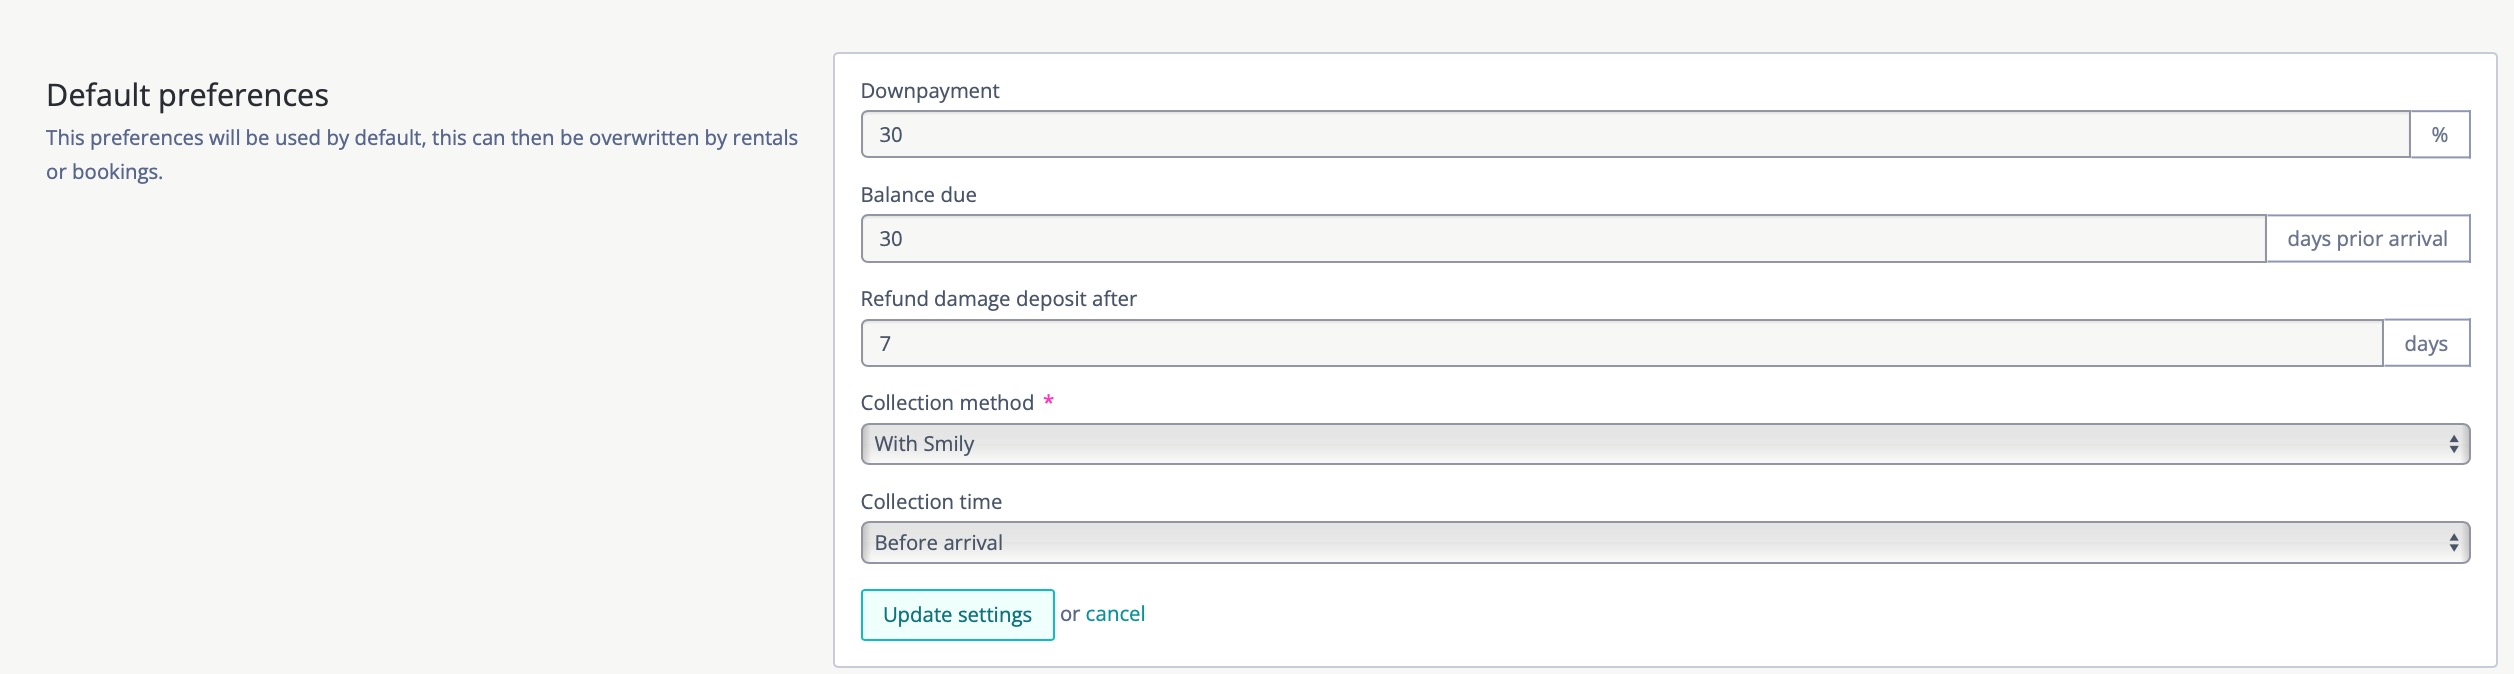2514x674 pixels.
Task: Click the Default preferences heading
Action: [x=187, y=95]
